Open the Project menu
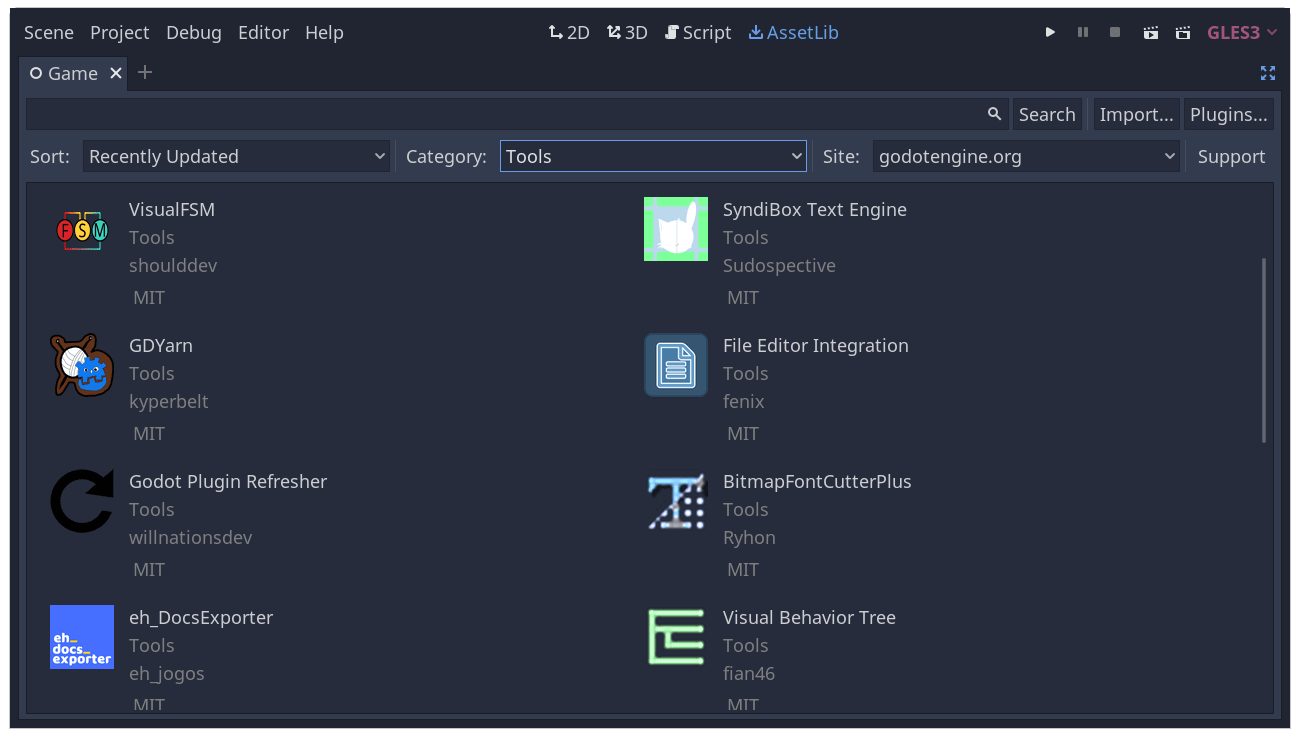This screenshot has width=1300, height=738. coord(119,32)
